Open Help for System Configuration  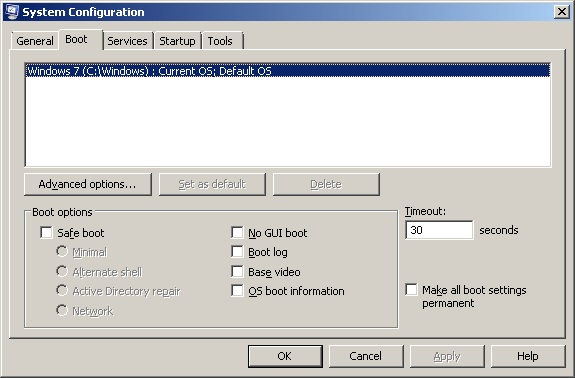point(528,356)
